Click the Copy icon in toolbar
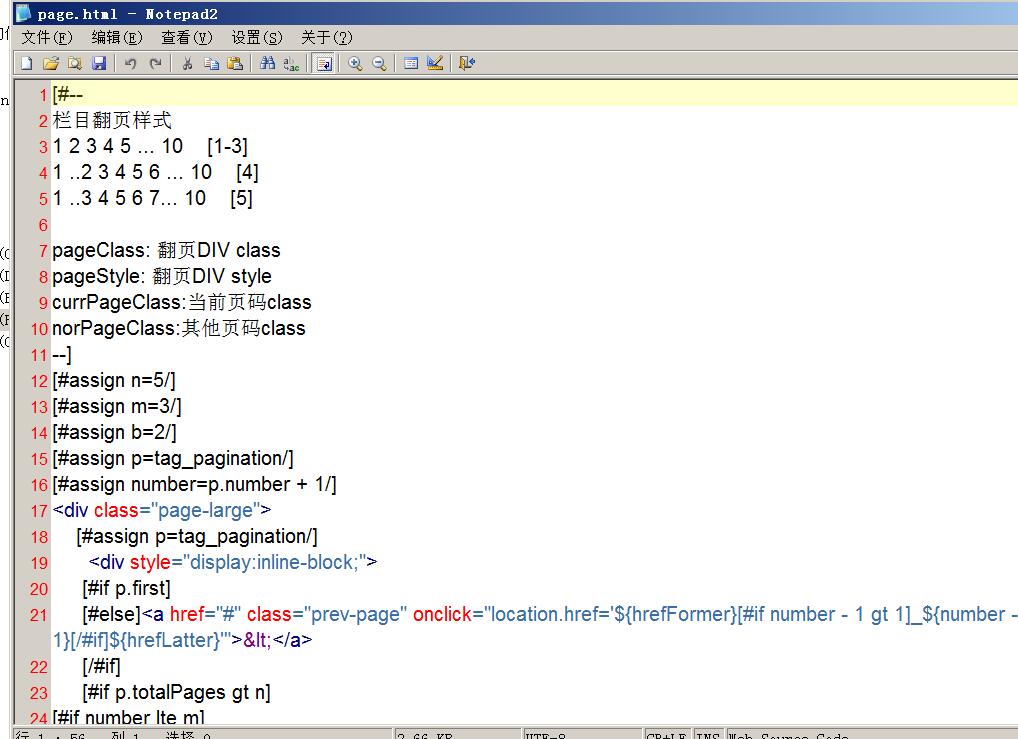The height and width of the screenshot is (739, 1018). [211, 63]
